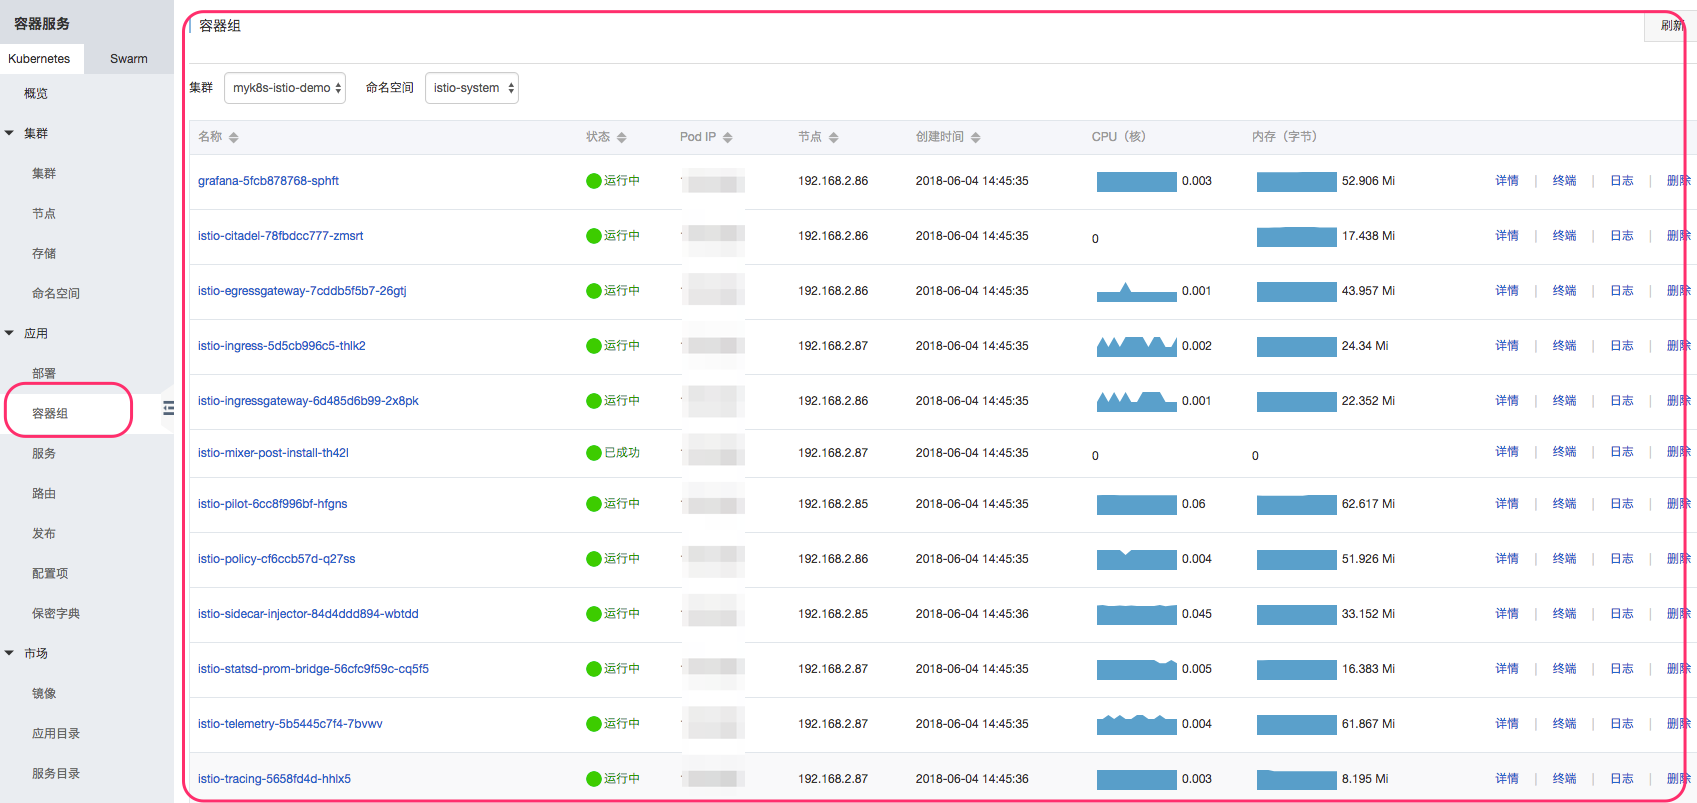Open pod istio-telemetry-5b5445c7f4-7bvwv

[x=290, y=724]
